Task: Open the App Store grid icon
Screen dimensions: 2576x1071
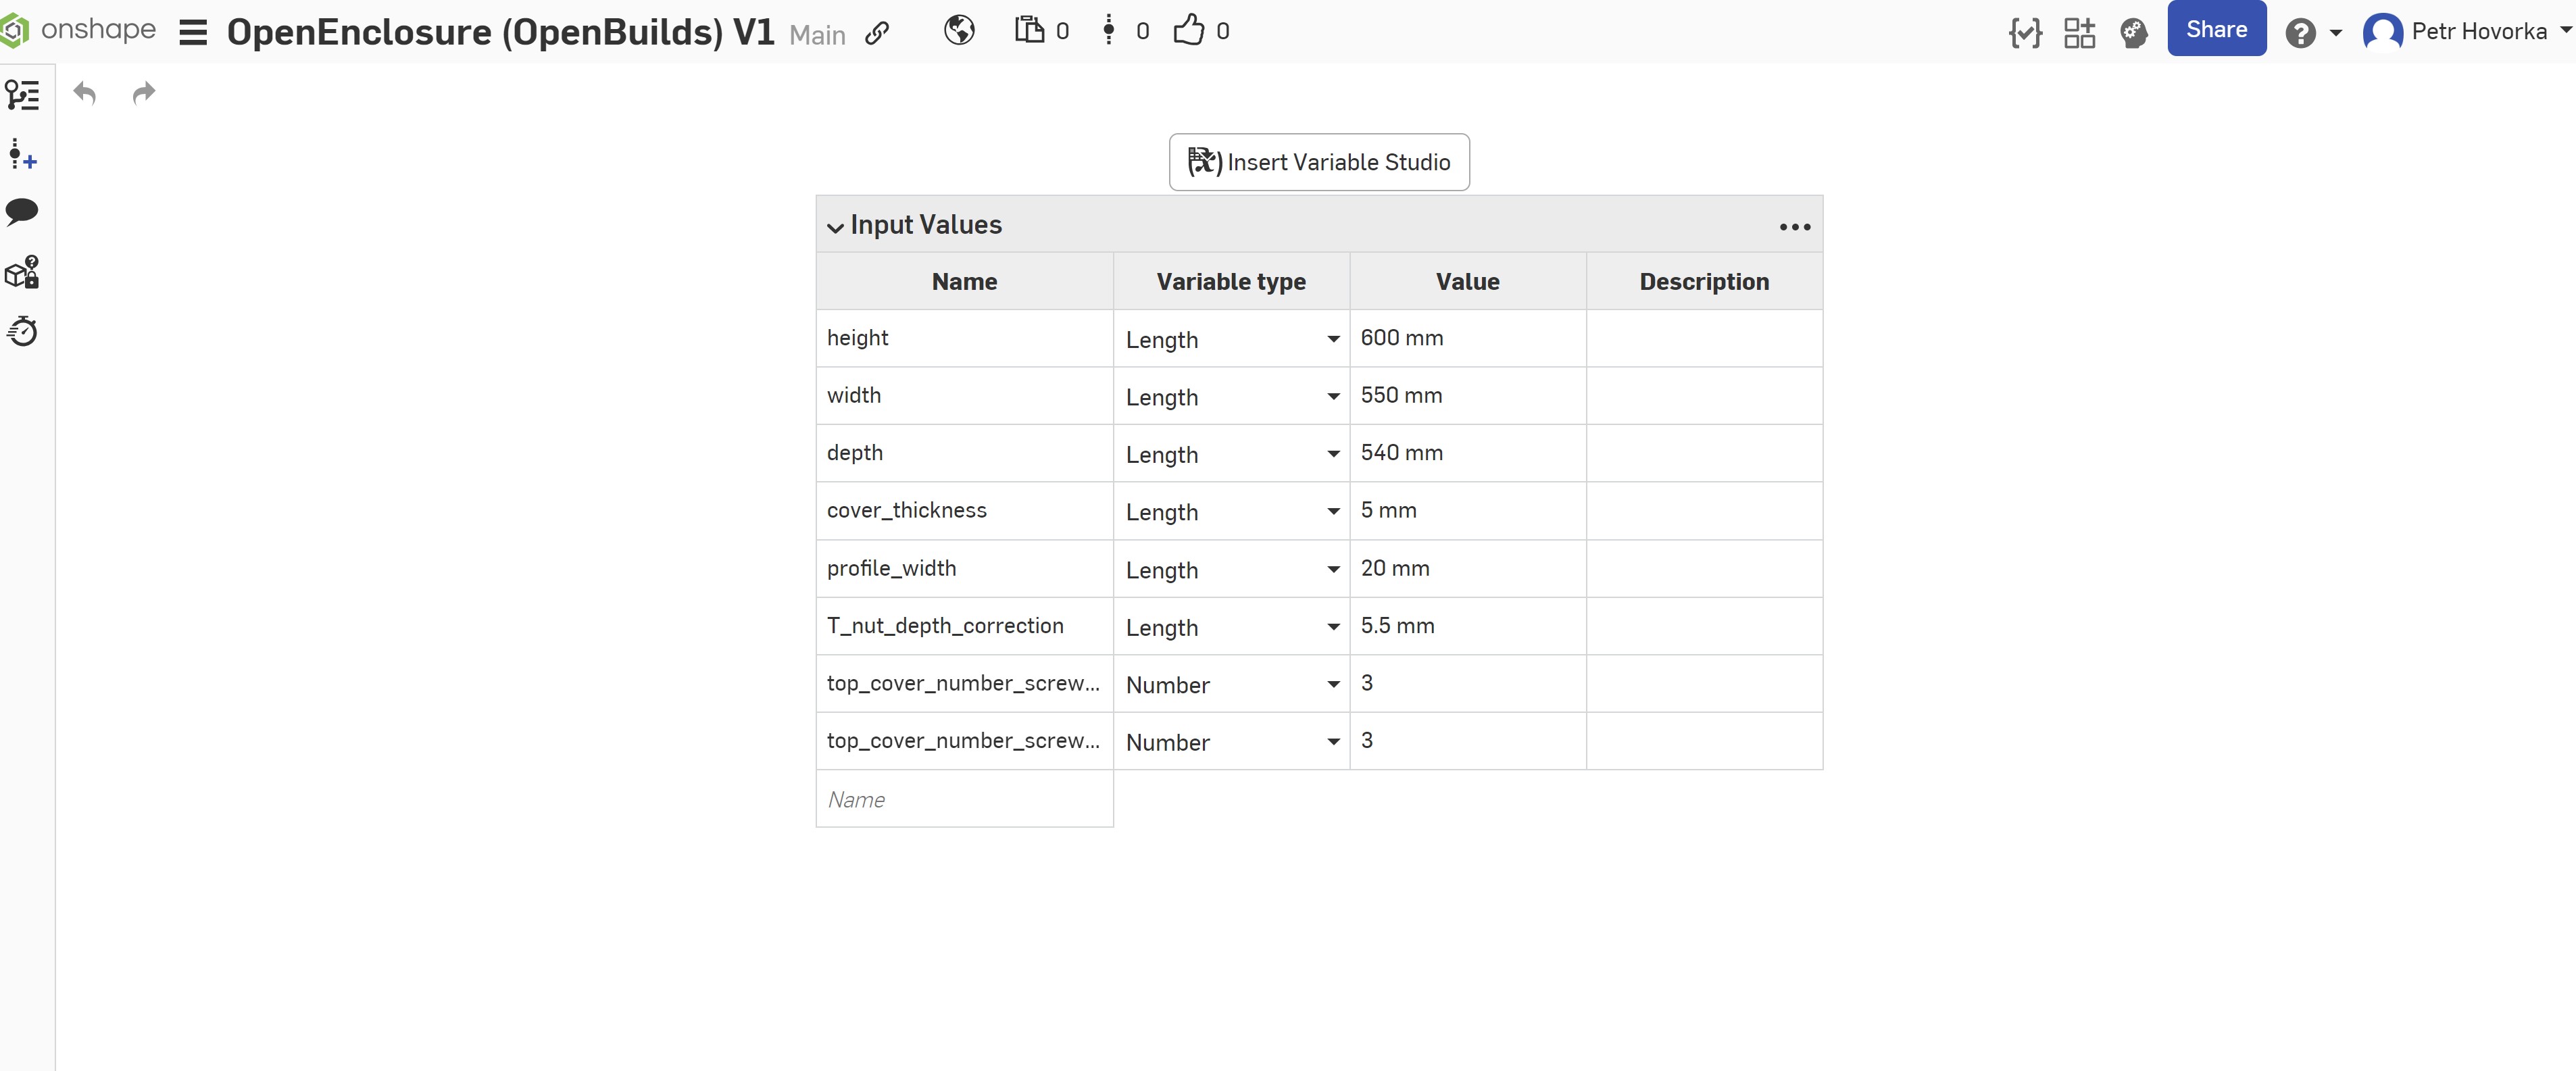Action: click(2080, 33)
